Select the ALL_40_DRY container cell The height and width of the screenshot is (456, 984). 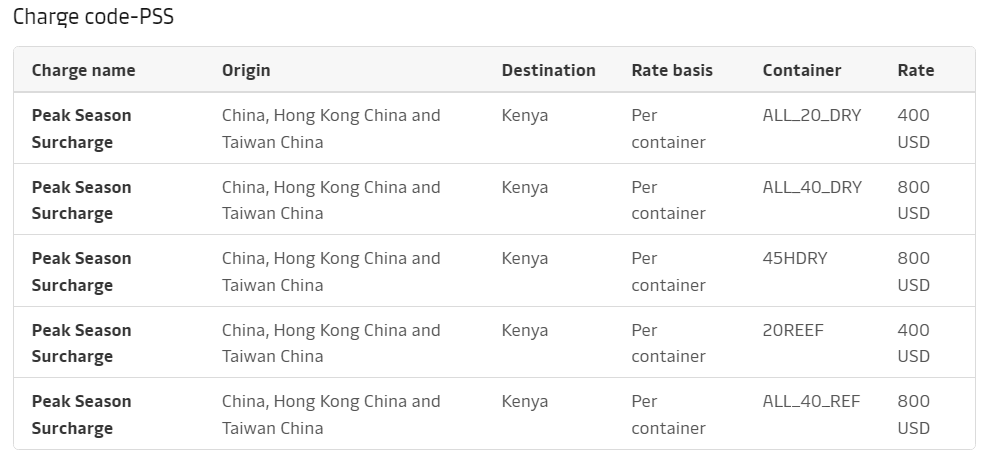(811, 187)
